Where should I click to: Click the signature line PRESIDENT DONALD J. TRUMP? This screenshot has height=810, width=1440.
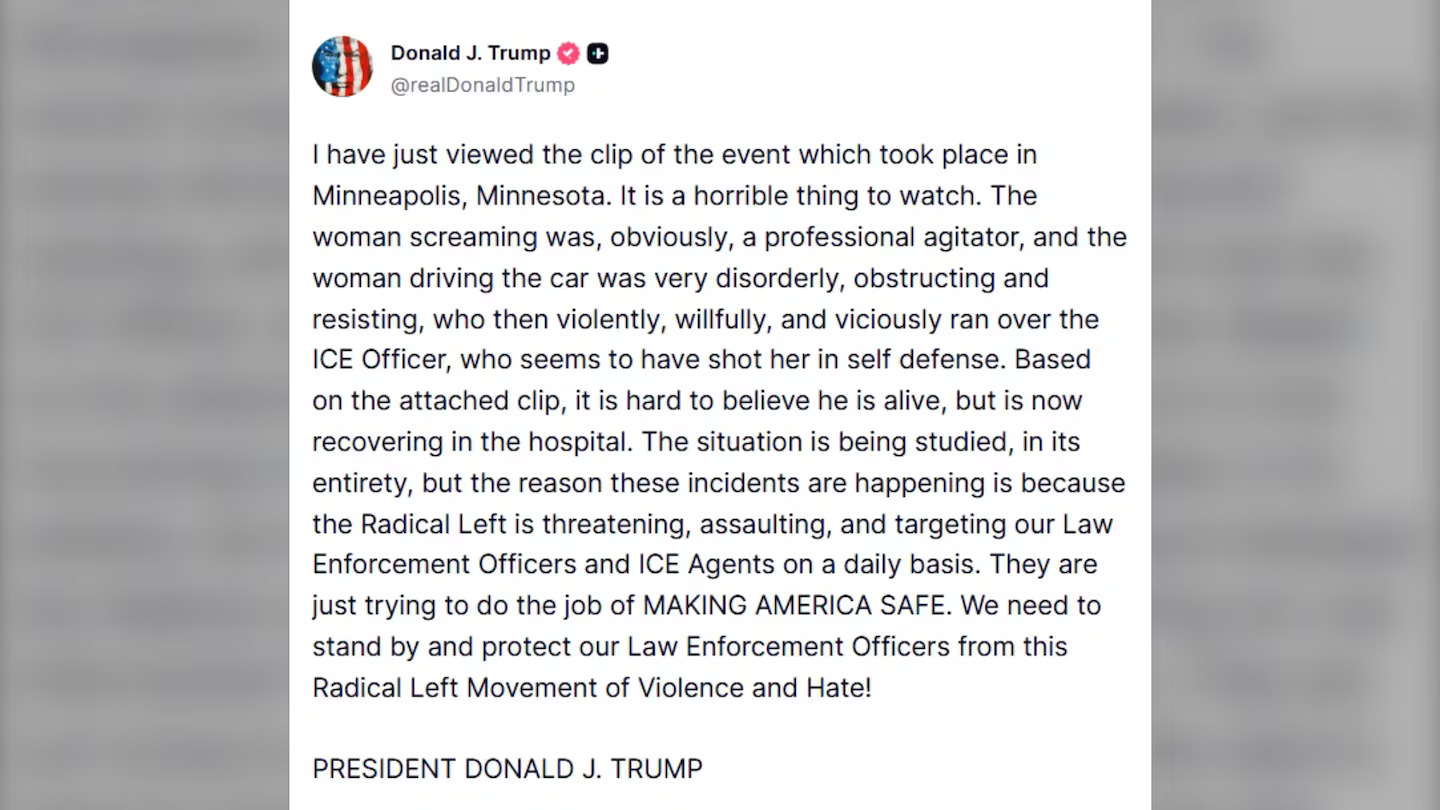(x=507, y=768)
